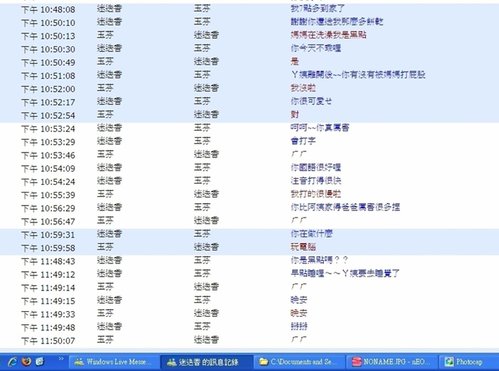
Task: Click the sender name in the 11:48:43 row
Action: 109,260
